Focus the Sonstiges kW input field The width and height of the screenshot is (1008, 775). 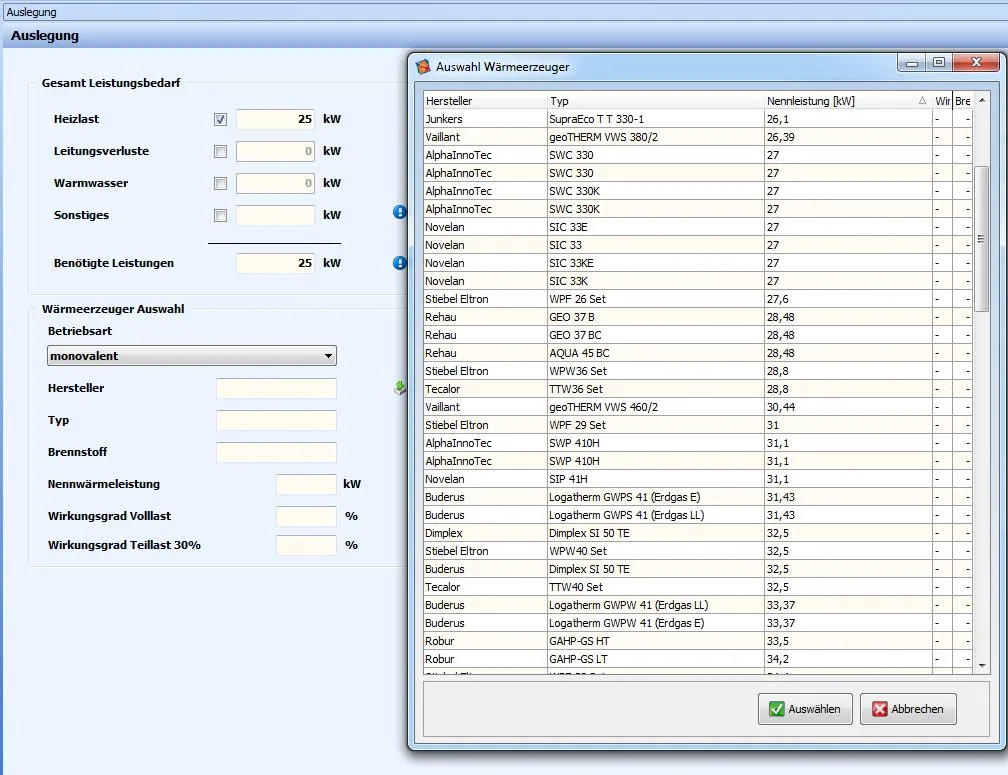click(x=275, y=215)
